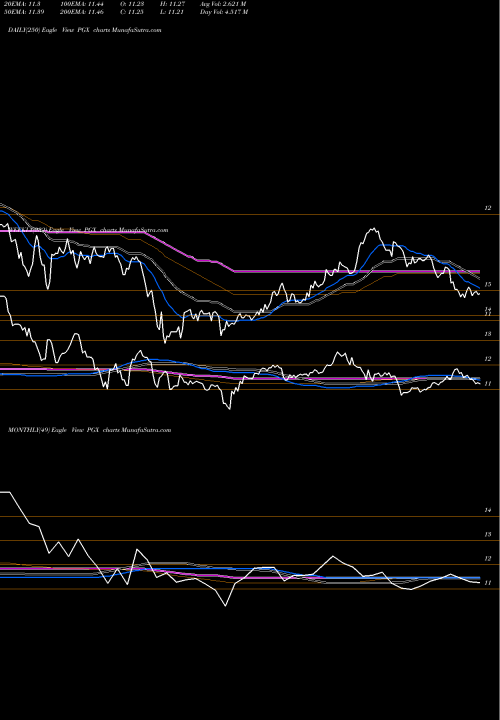
Task: Click the DAILY(250) Eagle View PGX chart title
Action: pos(84,30)
